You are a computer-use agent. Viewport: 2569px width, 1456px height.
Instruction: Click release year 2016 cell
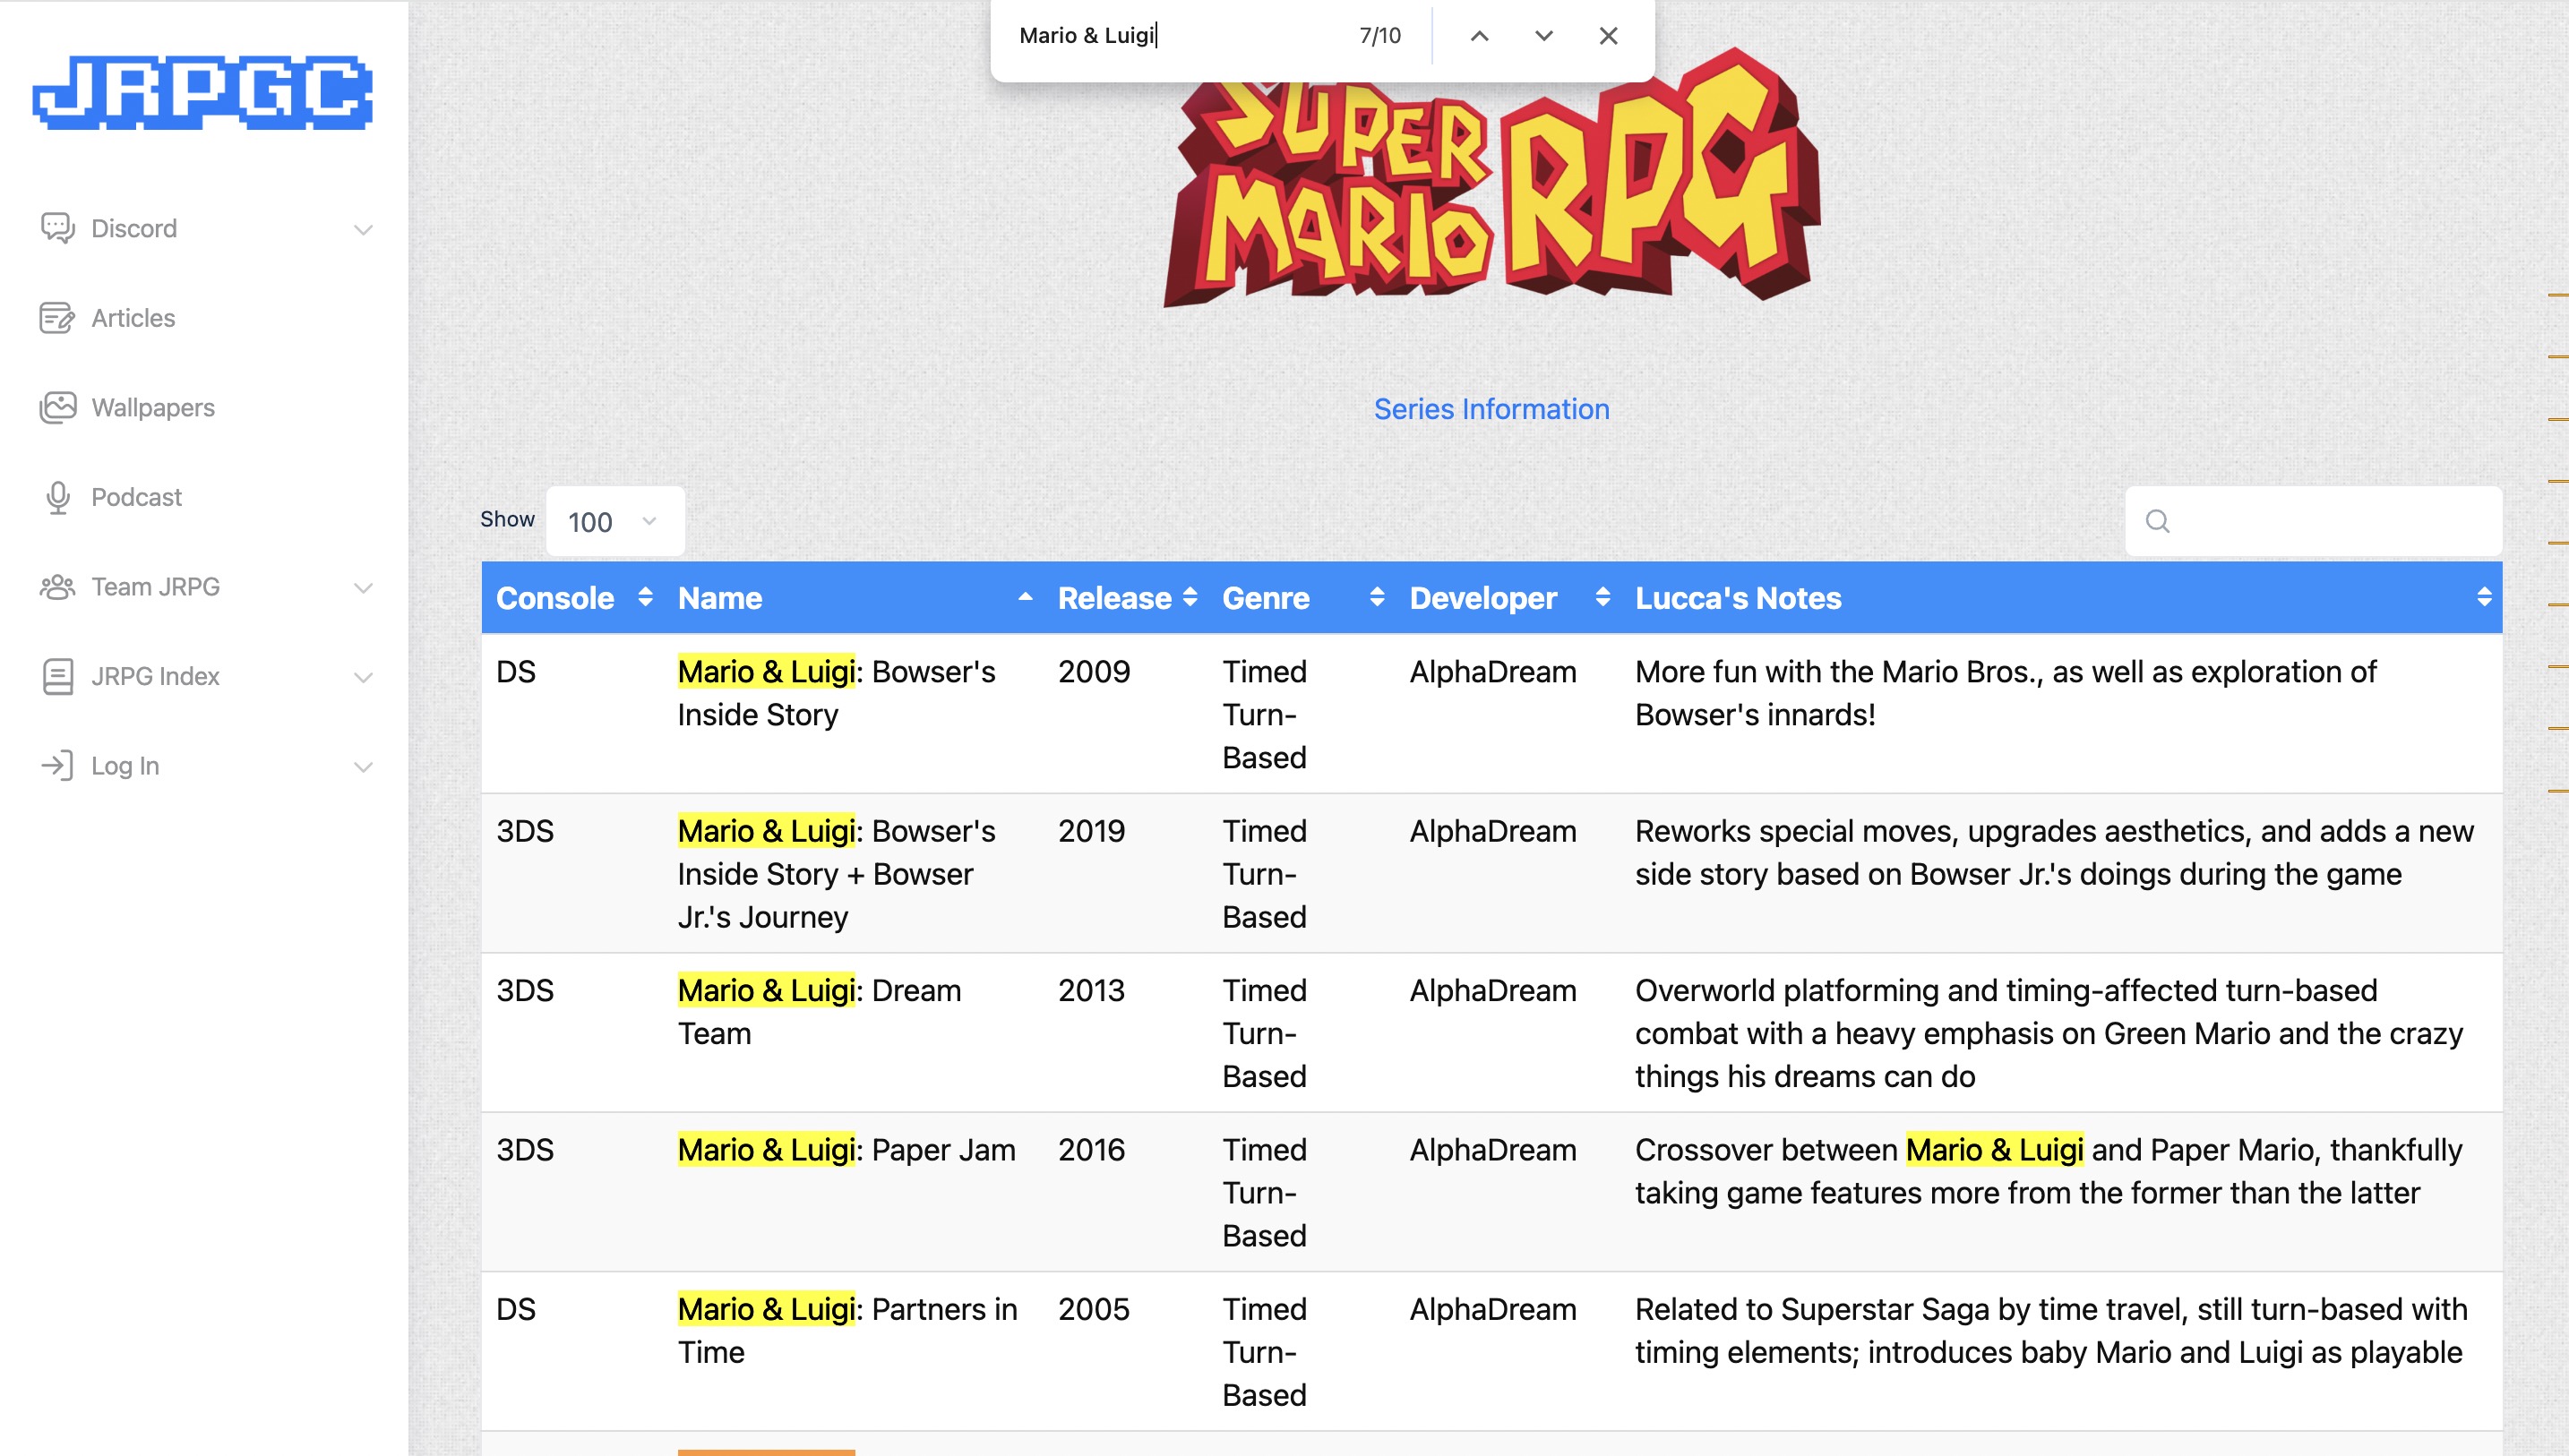click(1091, 1150)
